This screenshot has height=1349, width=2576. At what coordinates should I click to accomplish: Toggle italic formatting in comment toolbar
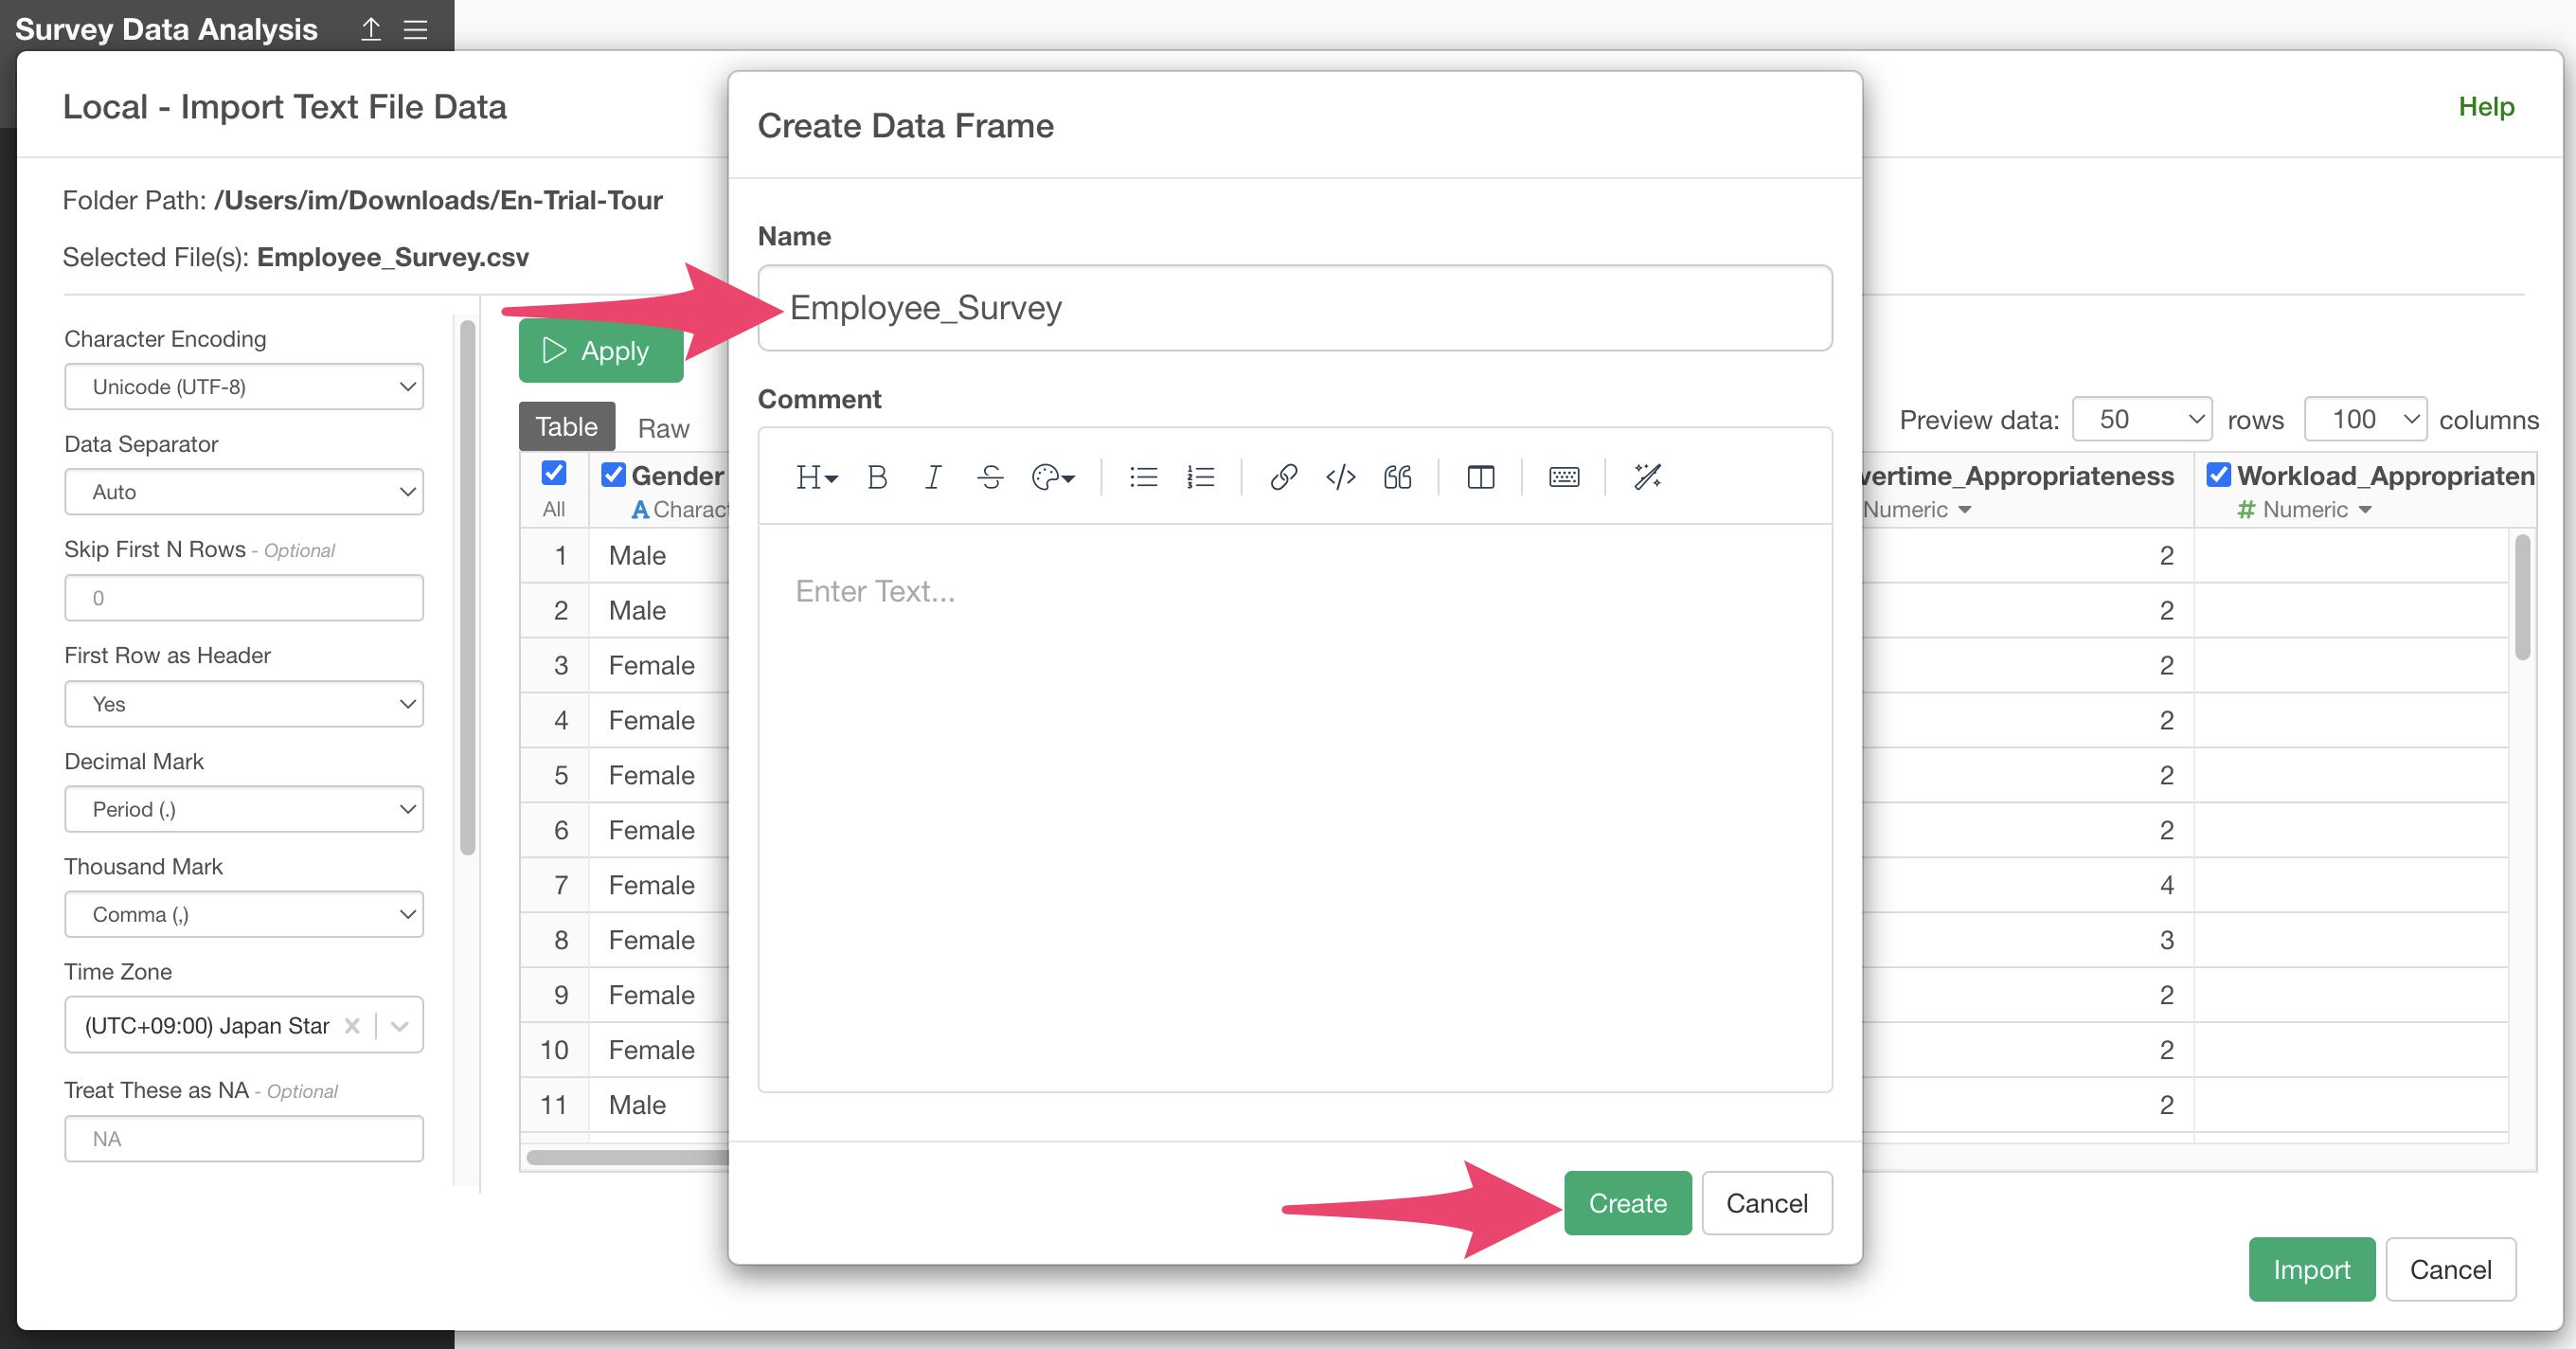[932, 478]
